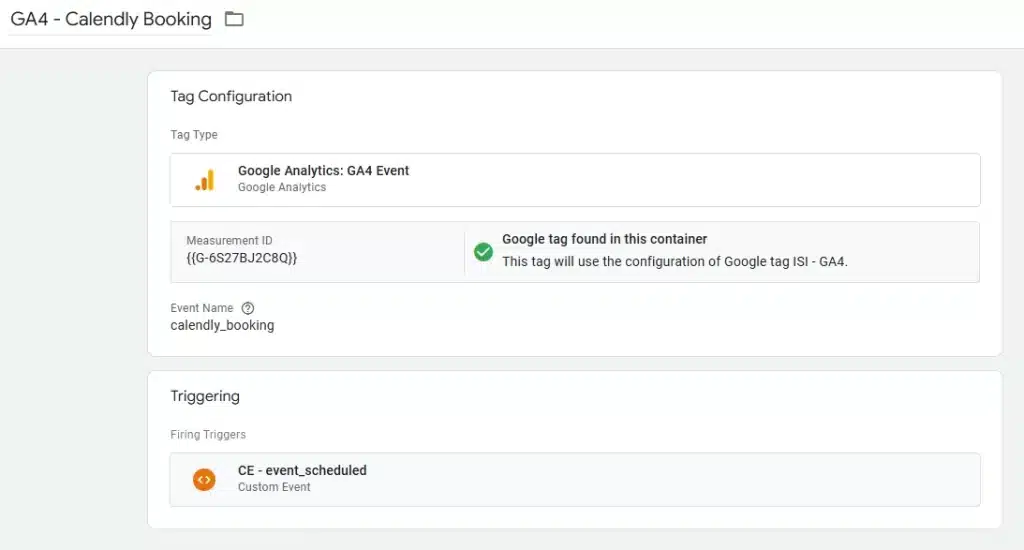Open the Google Analytics: GA4 Event tag type
This screenshot has height=550, width=1024.
click(x=575, y=180)
